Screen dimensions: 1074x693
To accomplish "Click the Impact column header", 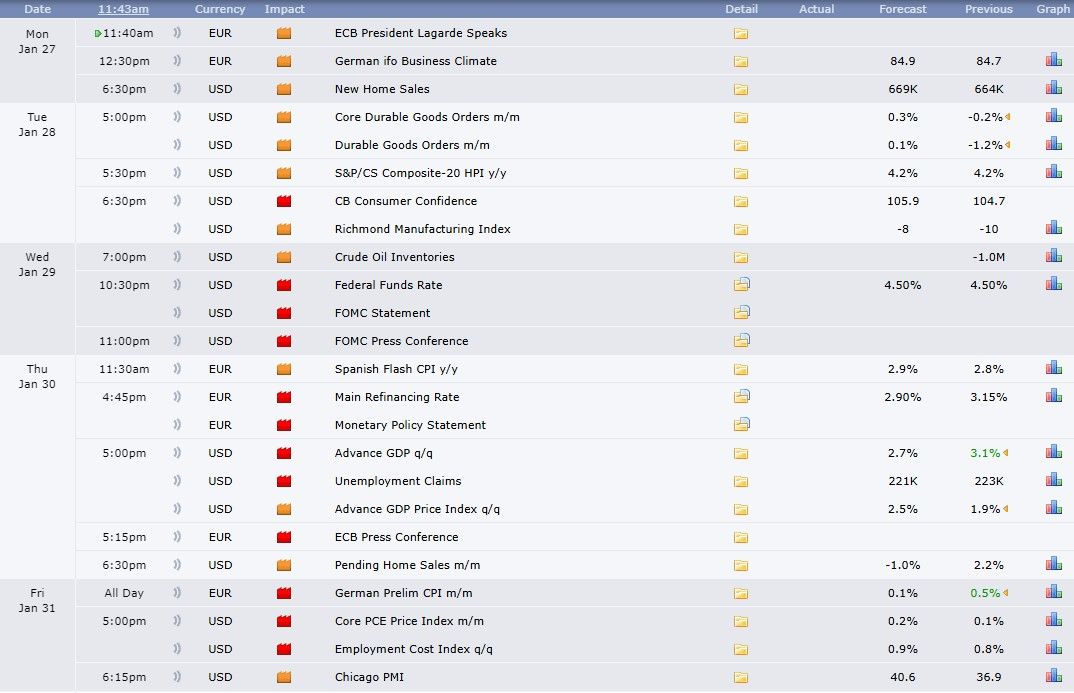I will coord(285,9).
